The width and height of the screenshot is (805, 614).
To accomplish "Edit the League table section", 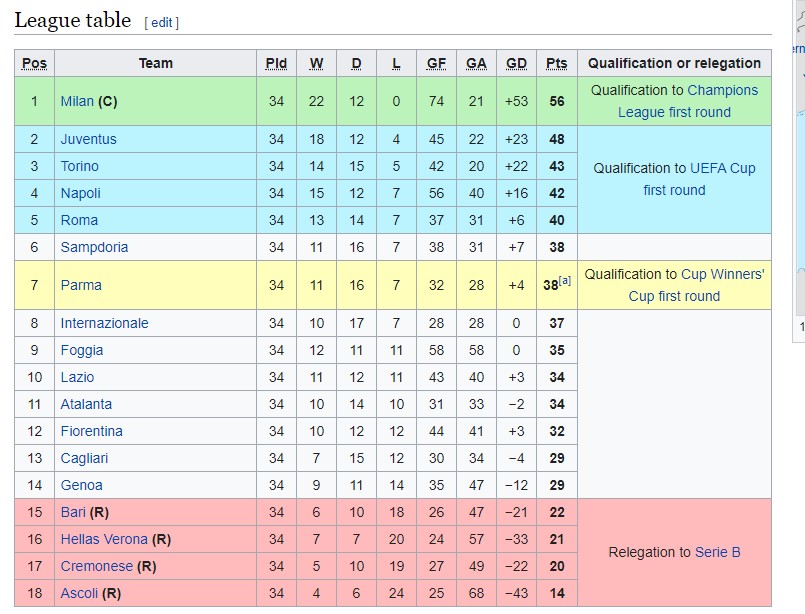I will click(162, 22).
